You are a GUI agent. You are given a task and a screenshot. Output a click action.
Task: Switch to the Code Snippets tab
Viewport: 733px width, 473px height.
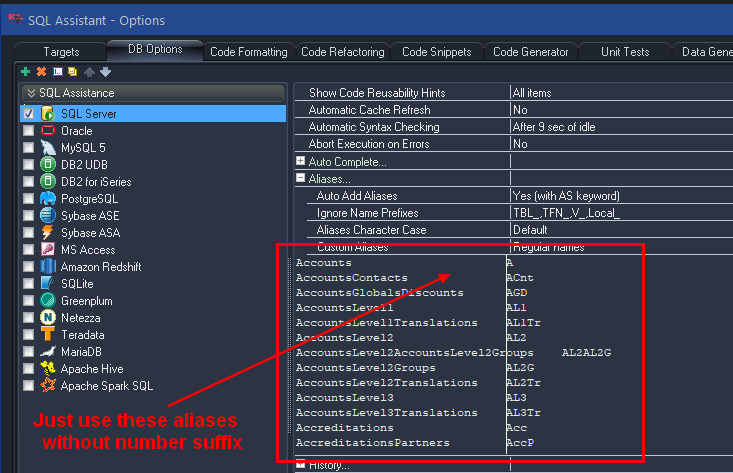437,52
